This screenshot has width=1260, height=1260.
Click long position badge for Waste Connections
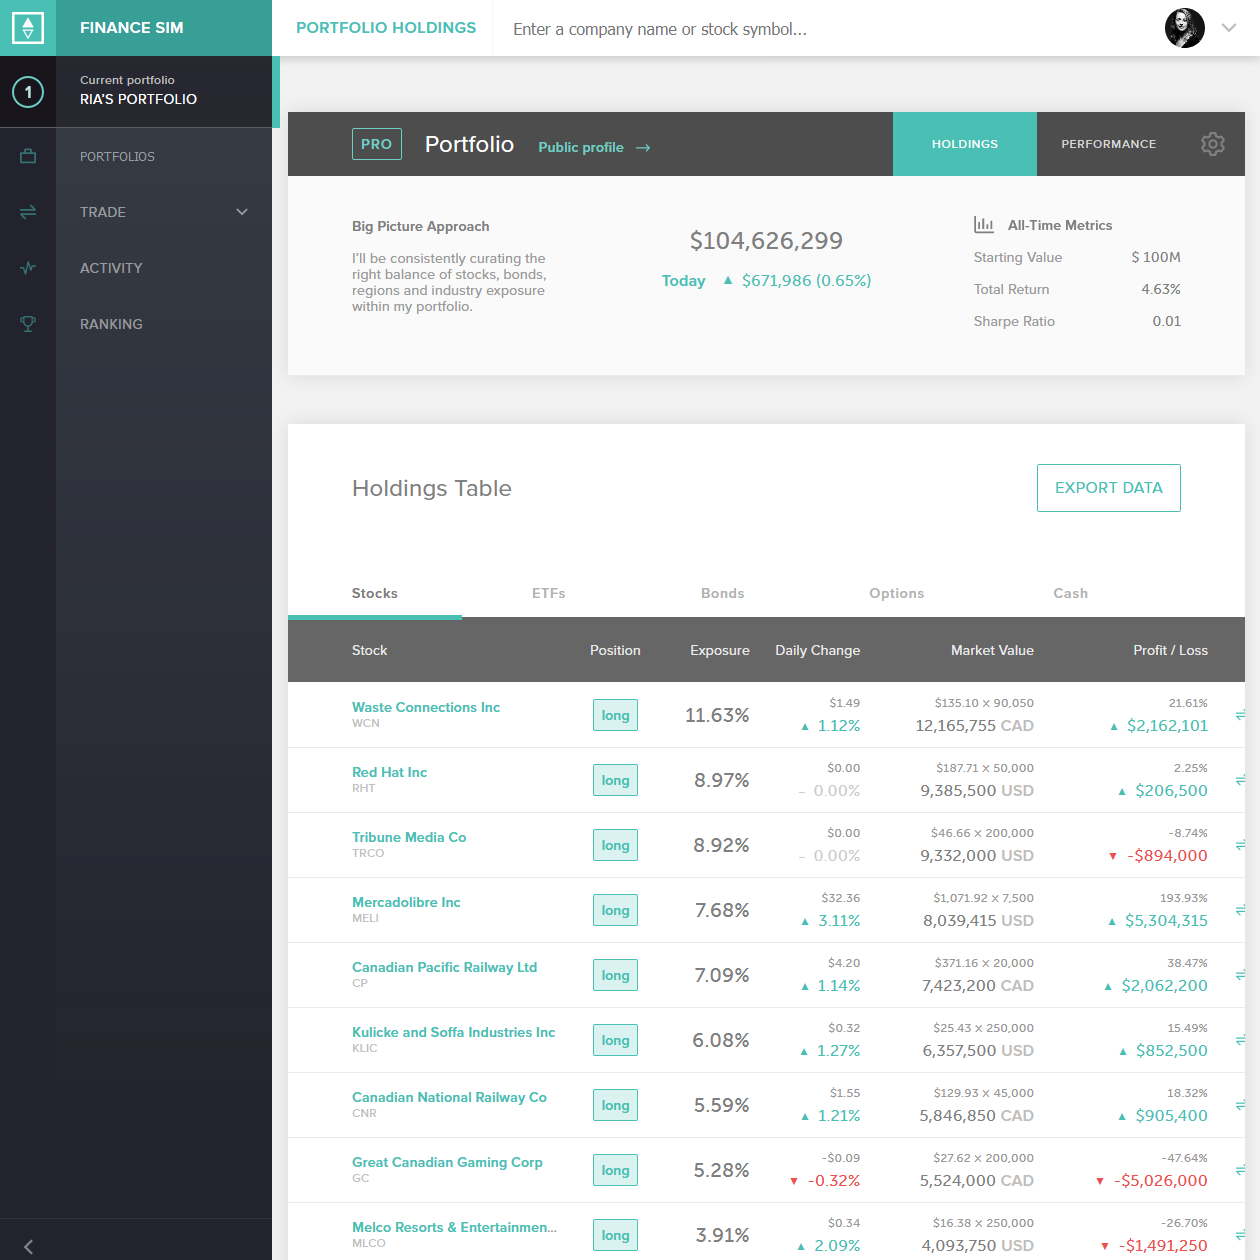click(615, 715)
